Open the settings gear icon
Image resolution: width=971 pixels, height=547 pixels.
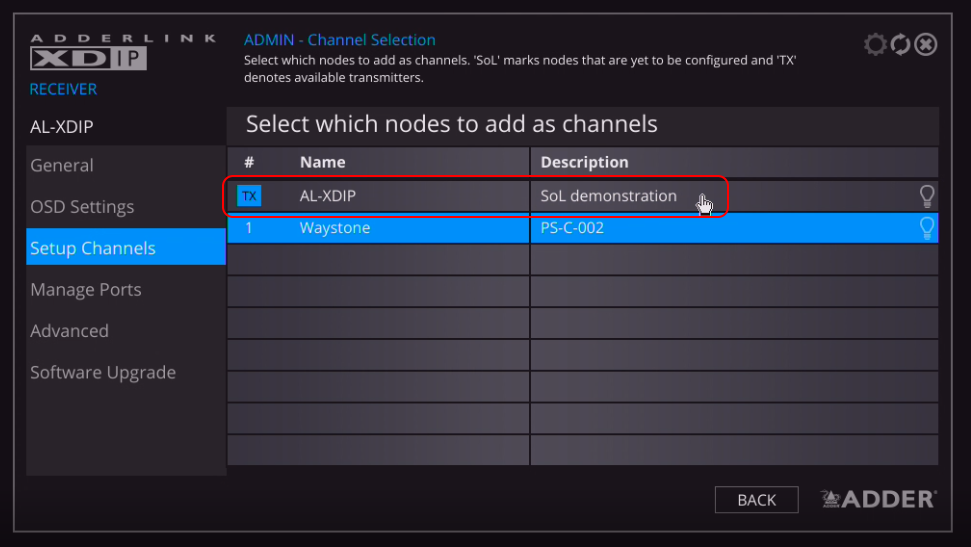(x=875, y=44)
